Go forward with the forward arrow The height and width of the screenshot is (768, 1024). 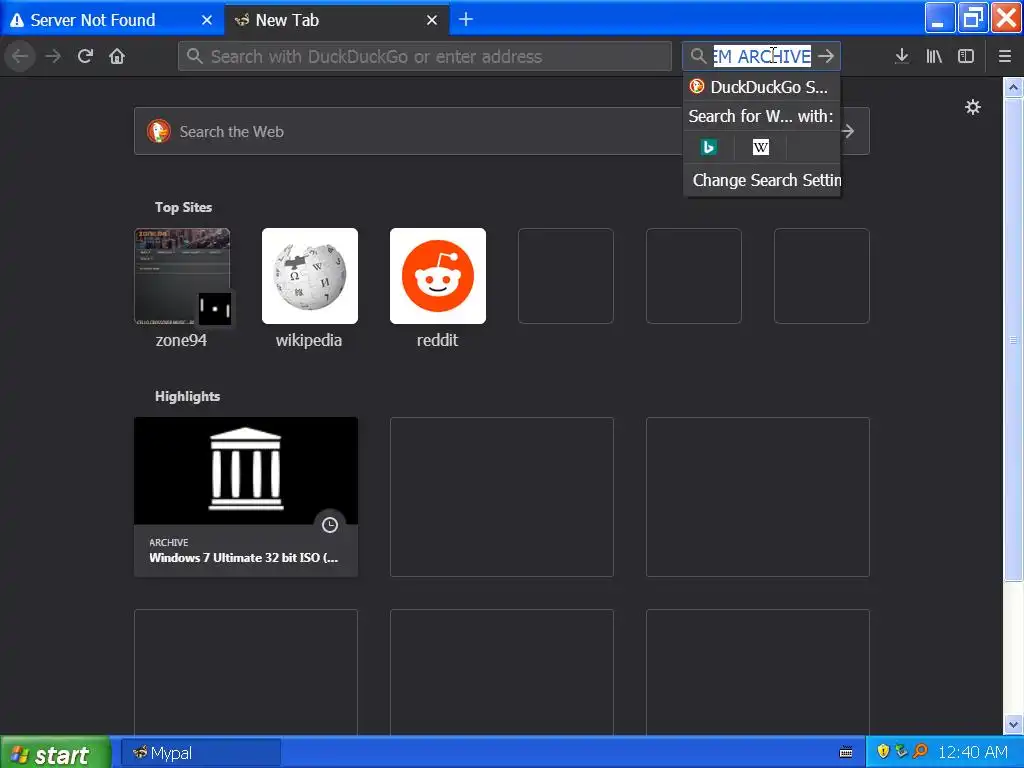53,56
